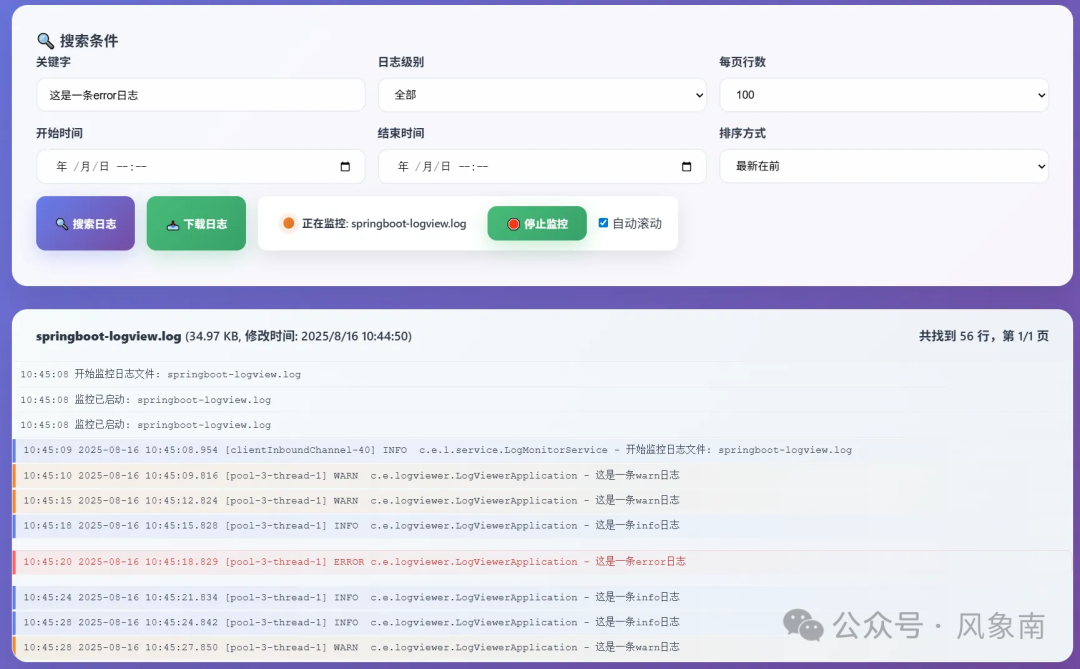Click the magnifier icon next to 搜索条件 heading
1080x669 pixels.
44,41
